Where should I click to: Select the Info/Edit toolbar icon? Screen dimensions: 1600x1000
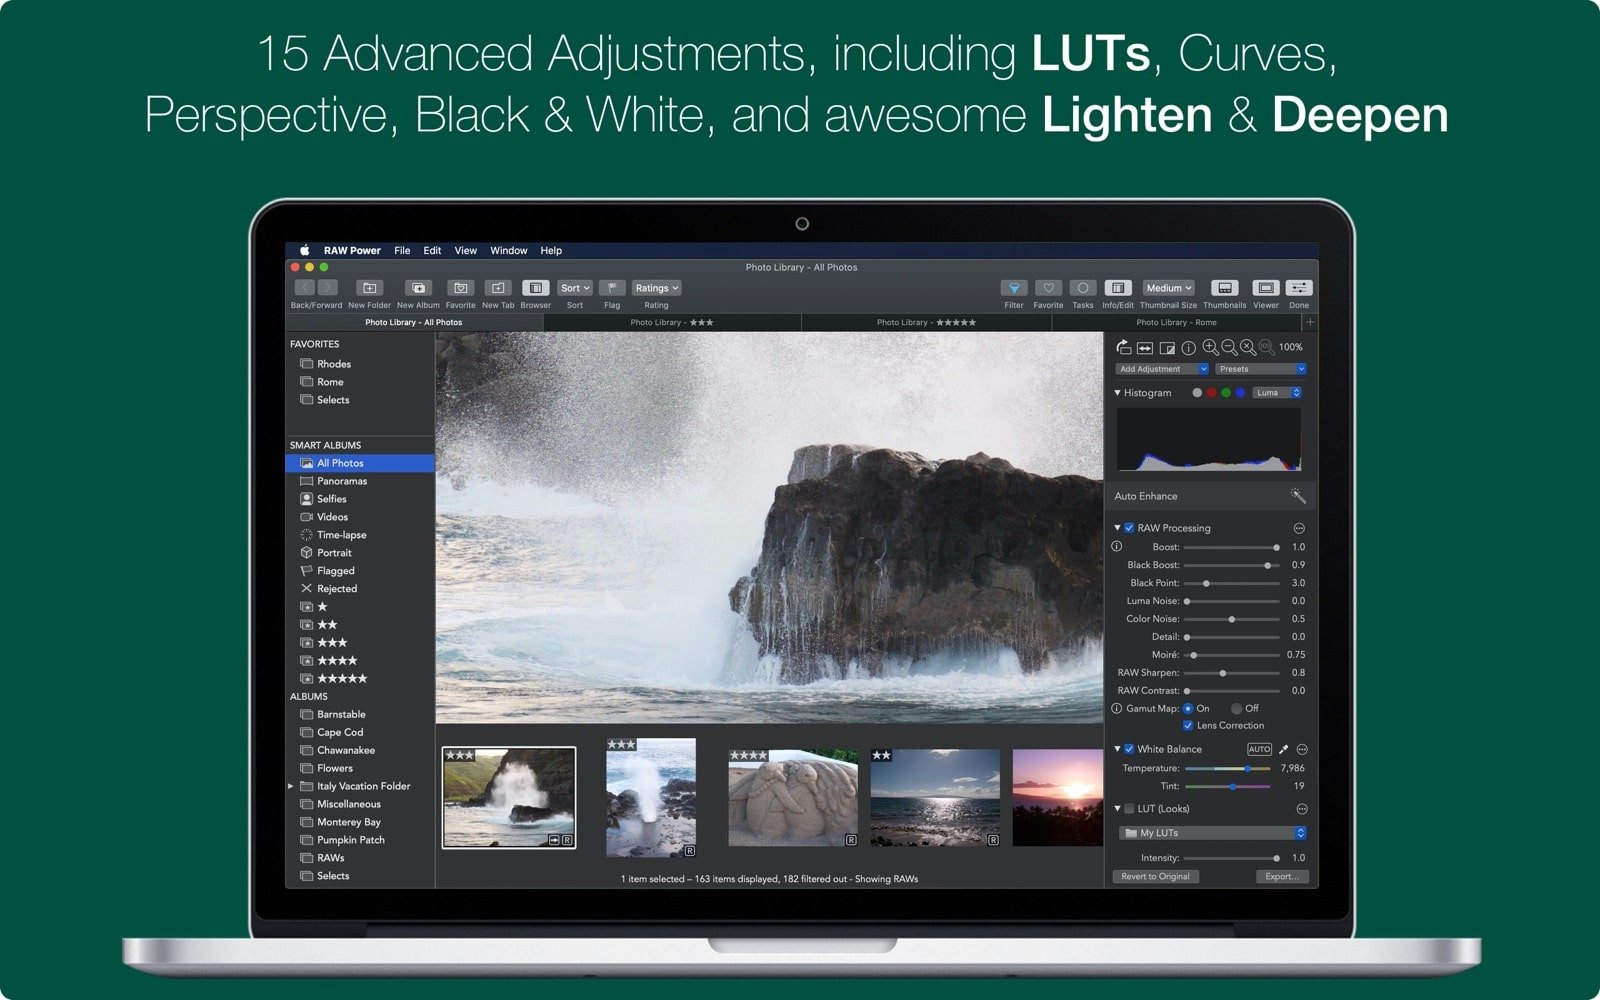(1118, 288)
